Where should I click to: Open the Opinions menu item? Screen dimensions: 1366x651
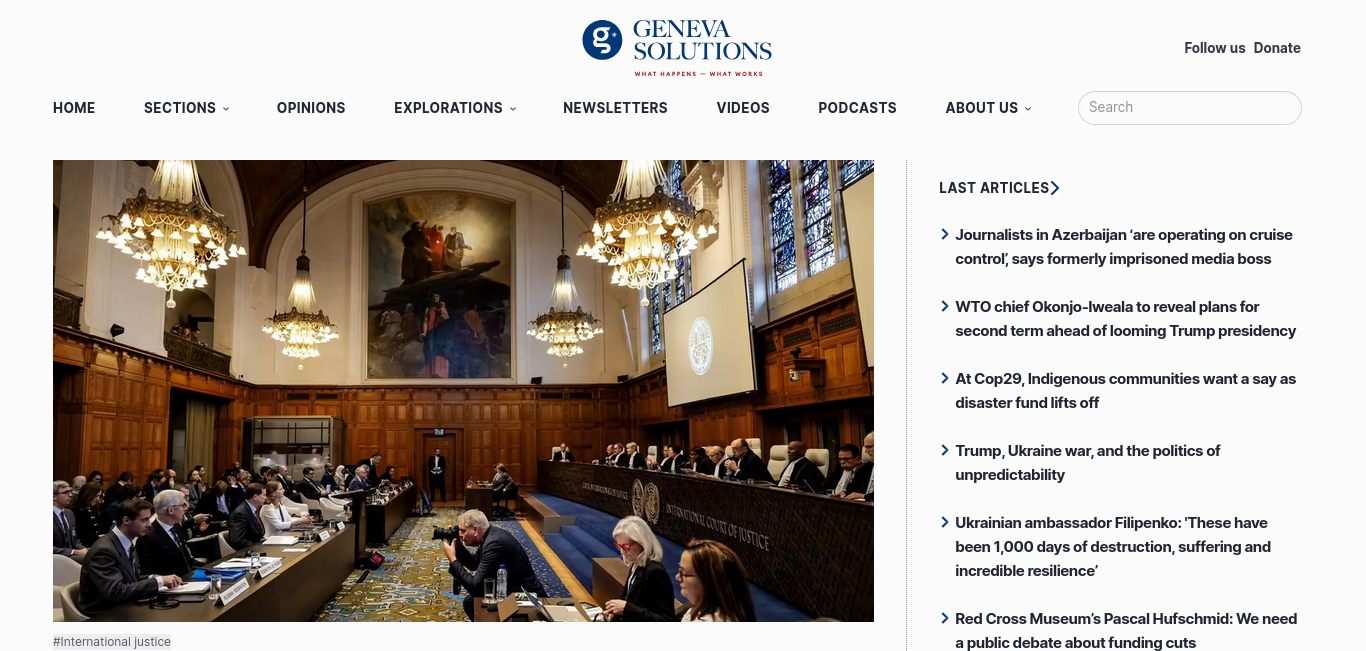pyautogui.click(x=311, y=108)
